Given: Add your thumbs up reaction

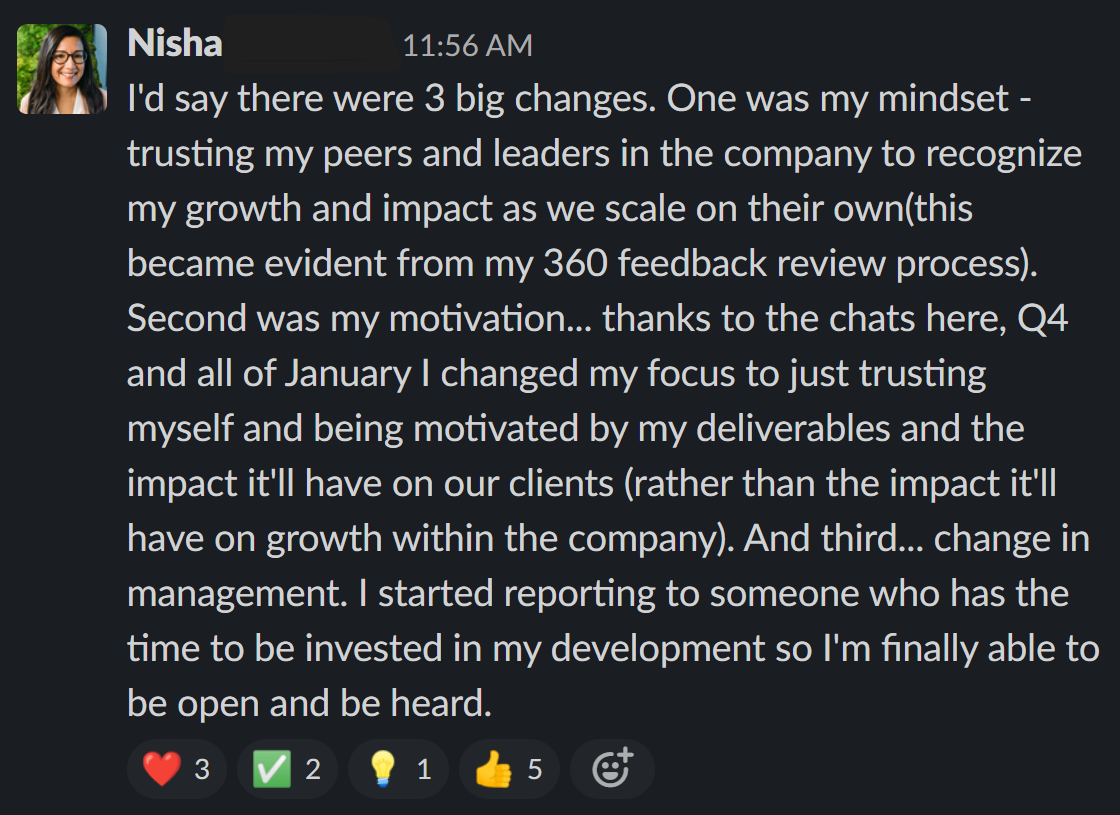Looking at the screenshot, I should point(509,769).
